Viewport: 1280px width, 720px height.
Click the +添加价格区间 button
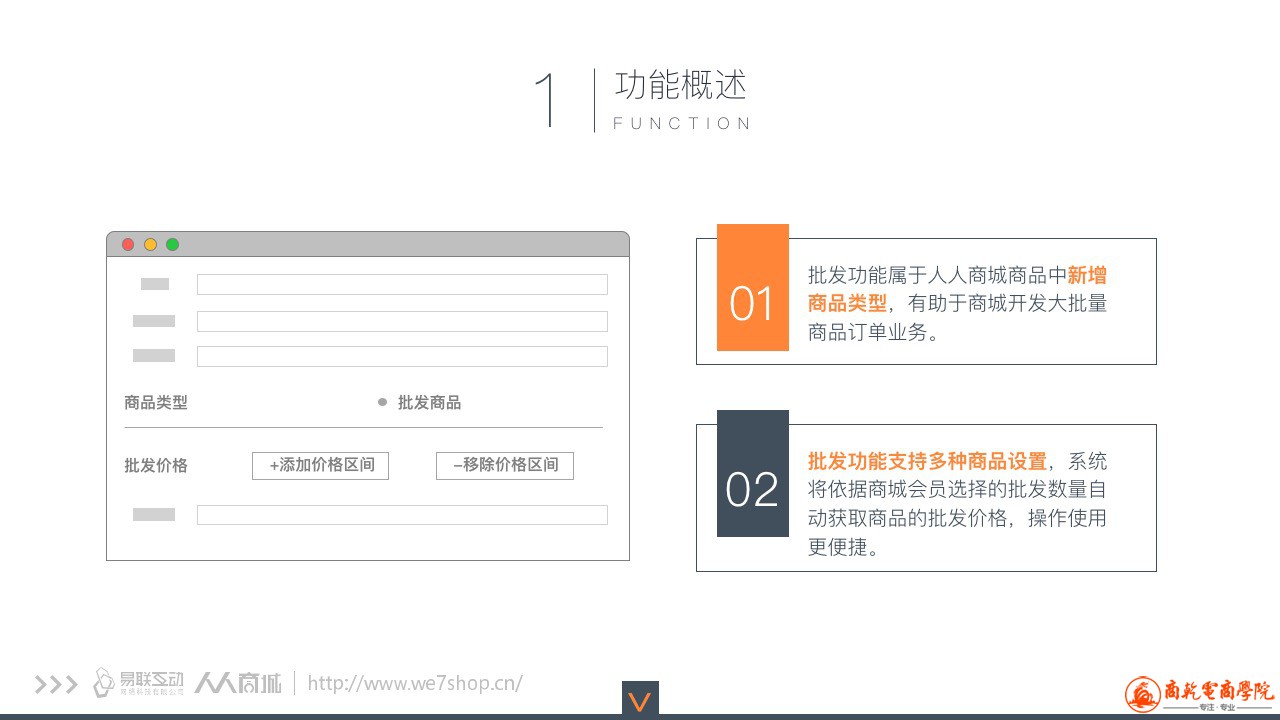320,465
